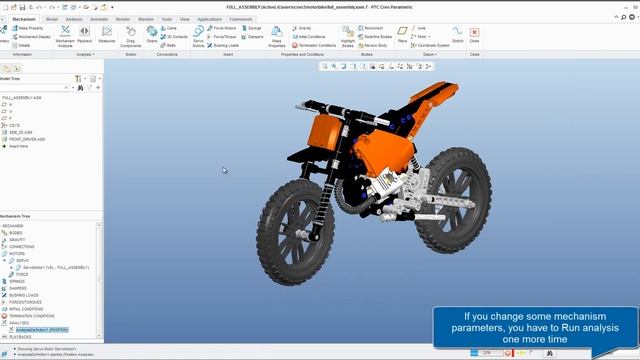The image size is (640, 360).
Task: Click Mass Property in Information group
Action: pos(28,28)
